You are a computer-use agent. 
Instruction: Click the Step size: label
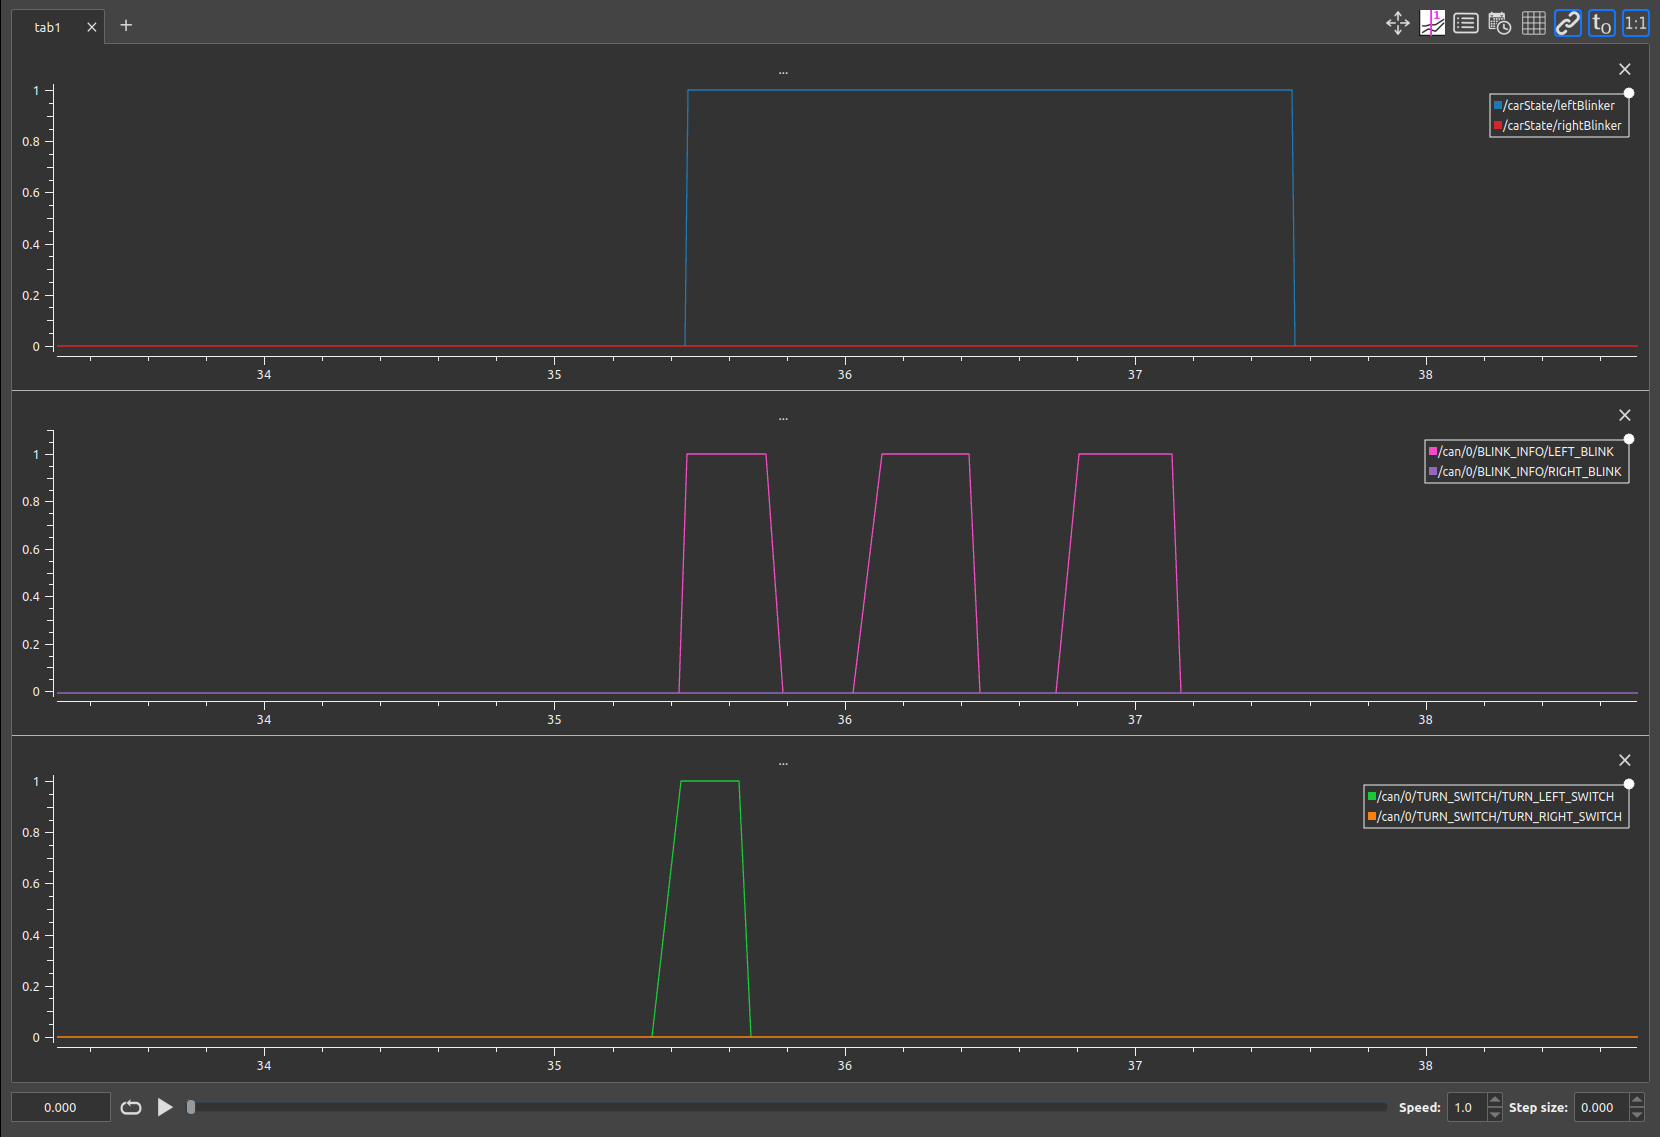coord(1538,1107)
